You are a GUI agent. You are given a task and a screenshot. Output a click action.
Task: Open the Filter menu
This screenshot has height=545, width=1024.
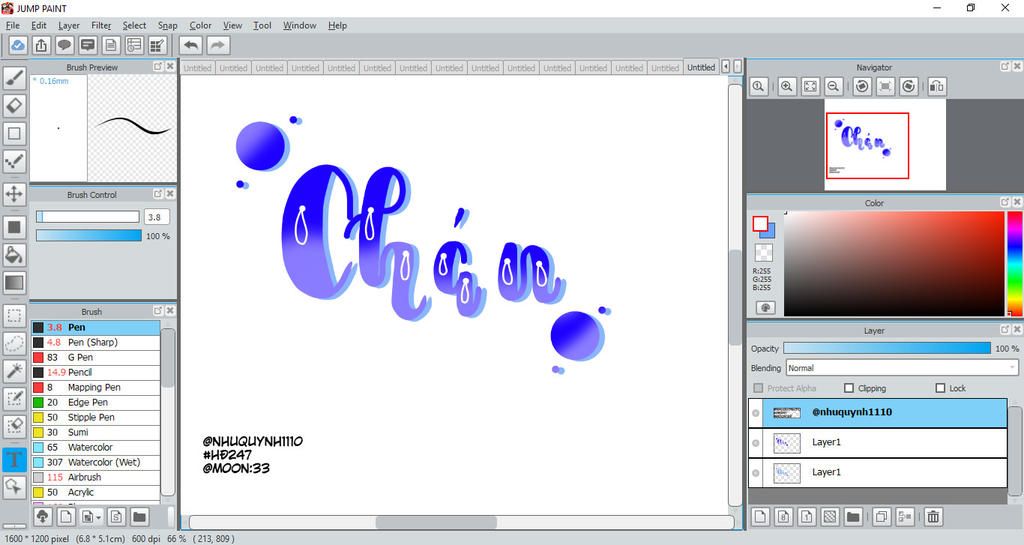click(x=101, y=25)
